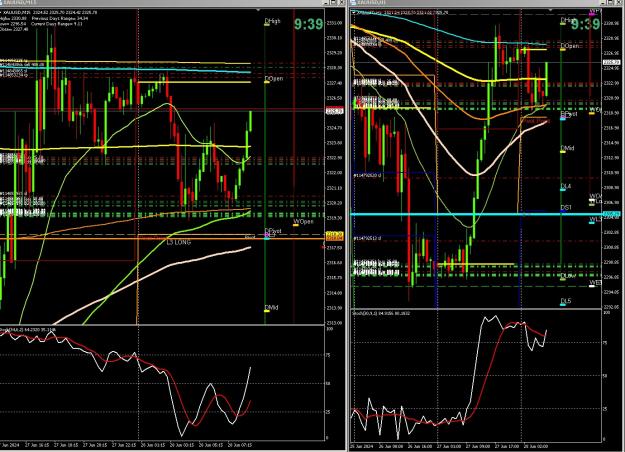Click 2322.00 on left chart price scale
This screenshot has width=625, height=452.
click(334, 173)
